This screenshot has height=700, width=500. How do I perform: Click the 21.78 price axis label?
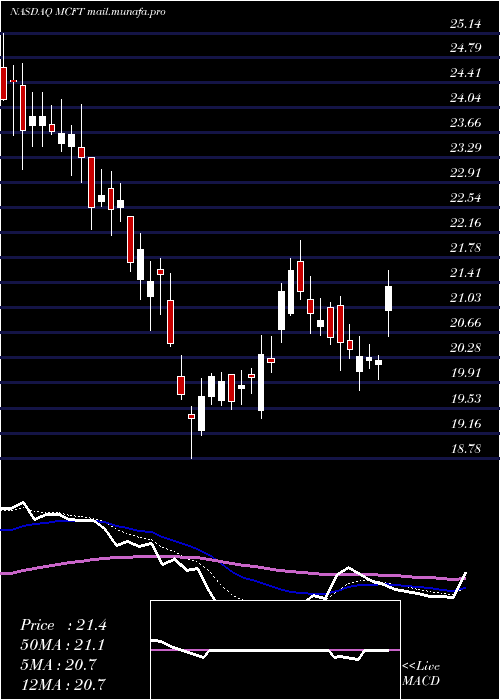pos(466,247)
